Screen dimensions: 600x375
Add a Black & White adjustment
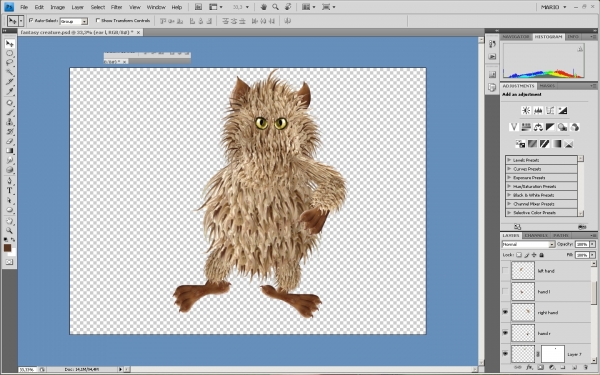click(550, 127)
